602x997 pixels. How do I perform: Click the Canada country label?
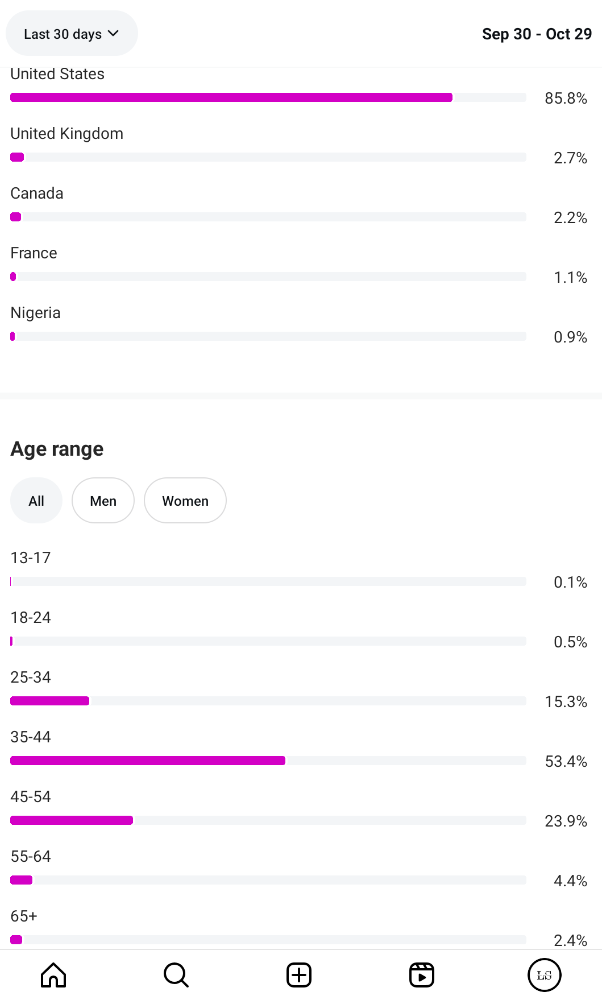click(37, 193)
